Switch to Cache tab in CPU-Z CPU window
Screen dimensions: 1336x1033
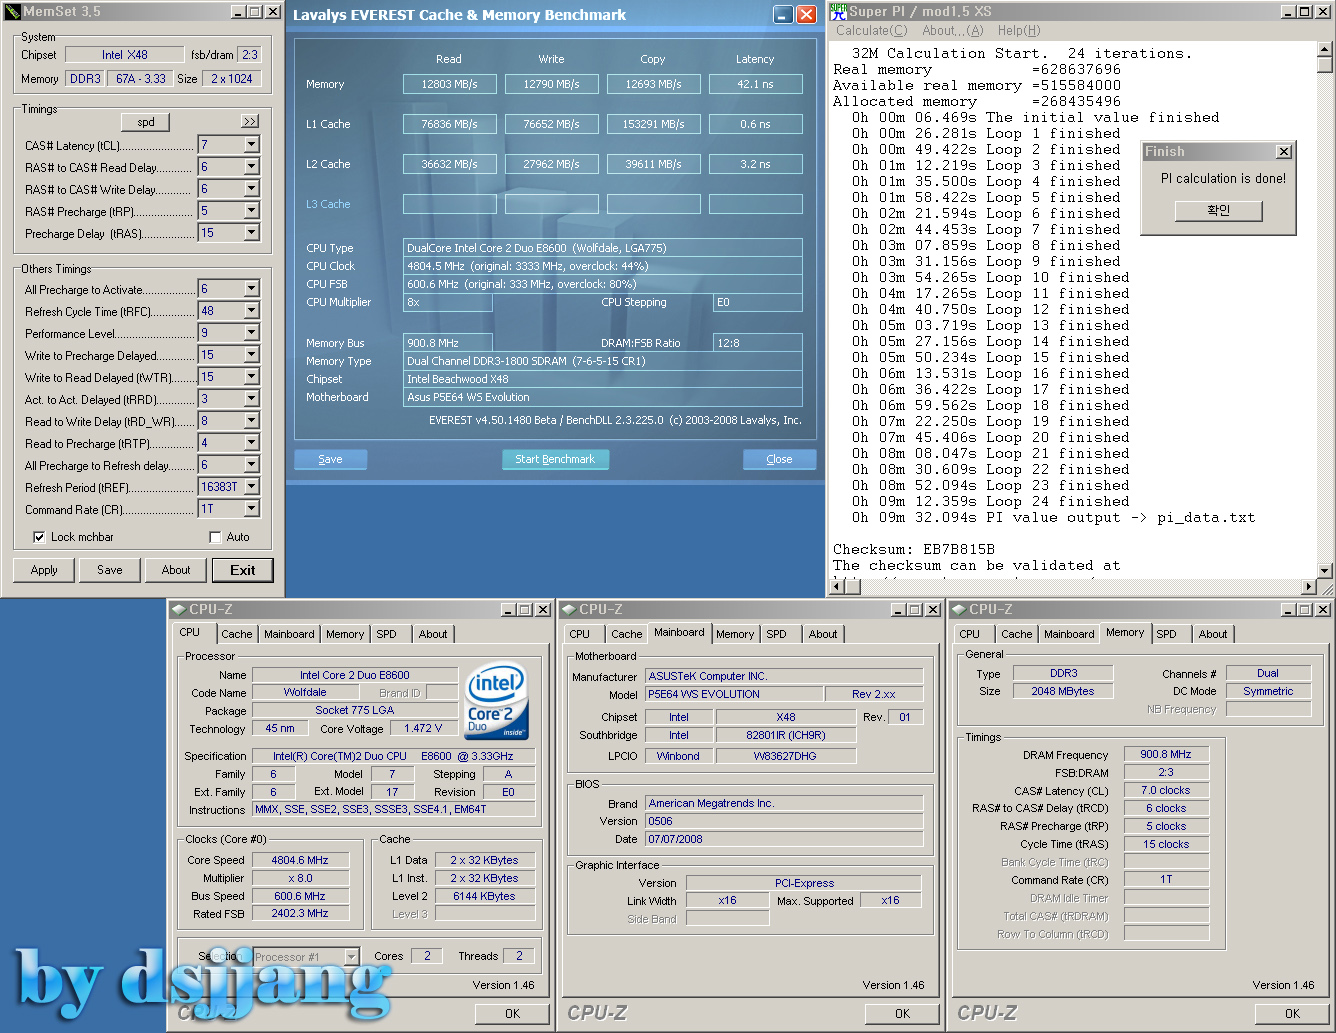tap(237, 634)
